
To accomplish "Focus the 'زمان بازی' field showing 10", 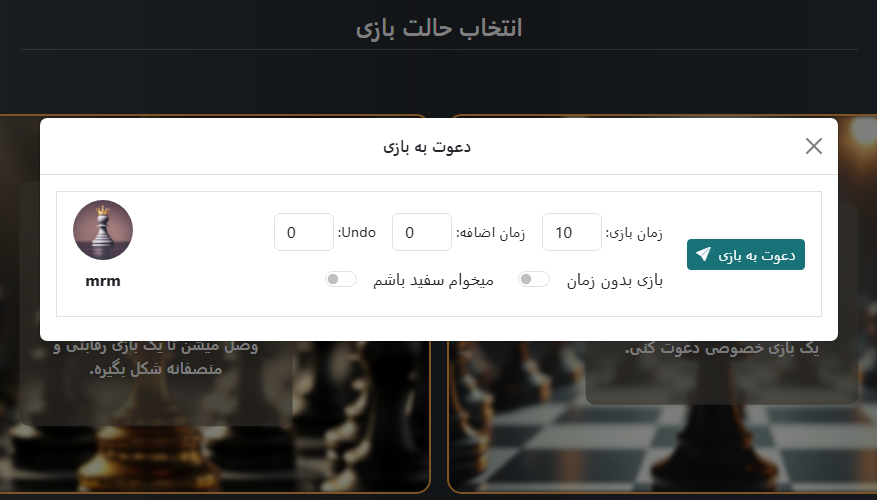I will pyautogui.click(x=571, y=232).
